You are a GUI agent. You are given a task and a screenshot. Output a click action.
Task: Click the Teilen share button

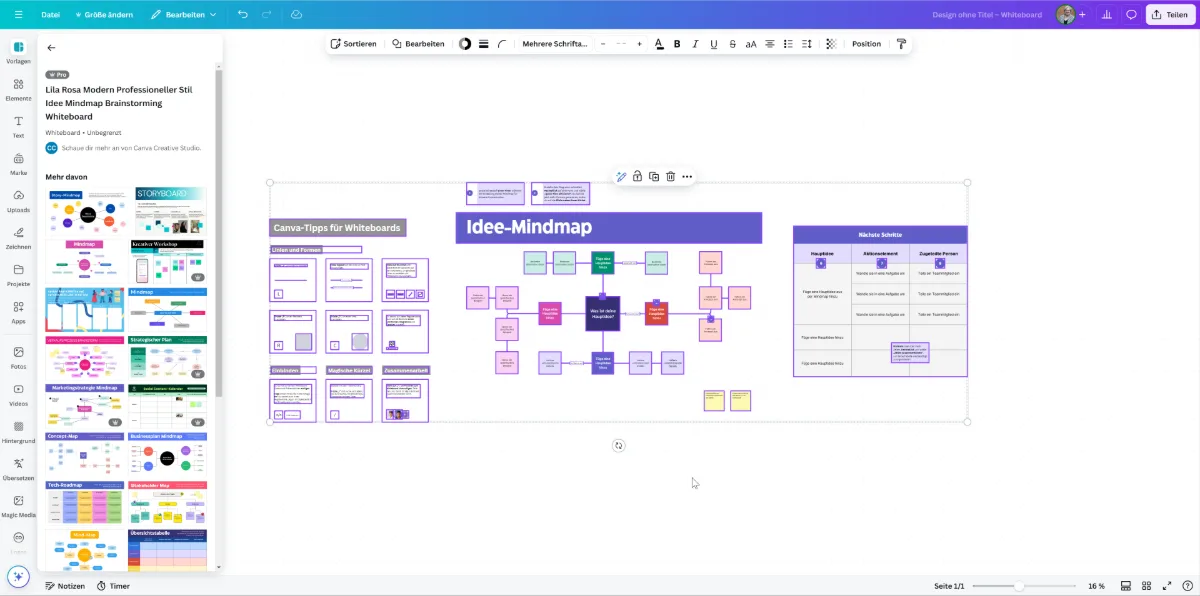(x=1170, y=15)
